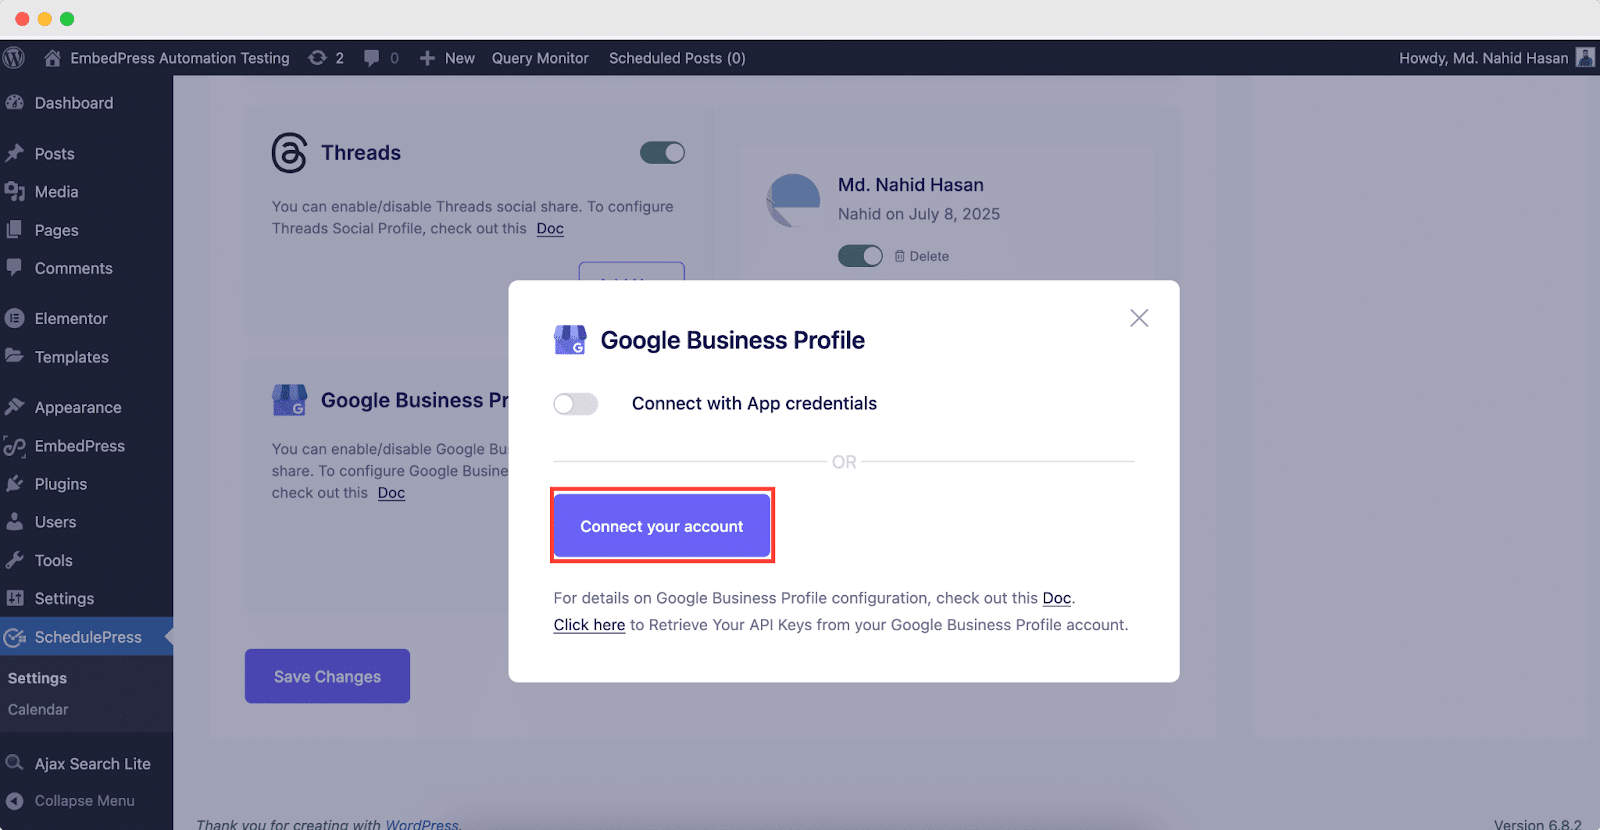The width and height of the screenshot is (1600, 830).
Task: Click the updates refresh icon in the admin bar
Action: pyautogui.click(x=318, y=58)
